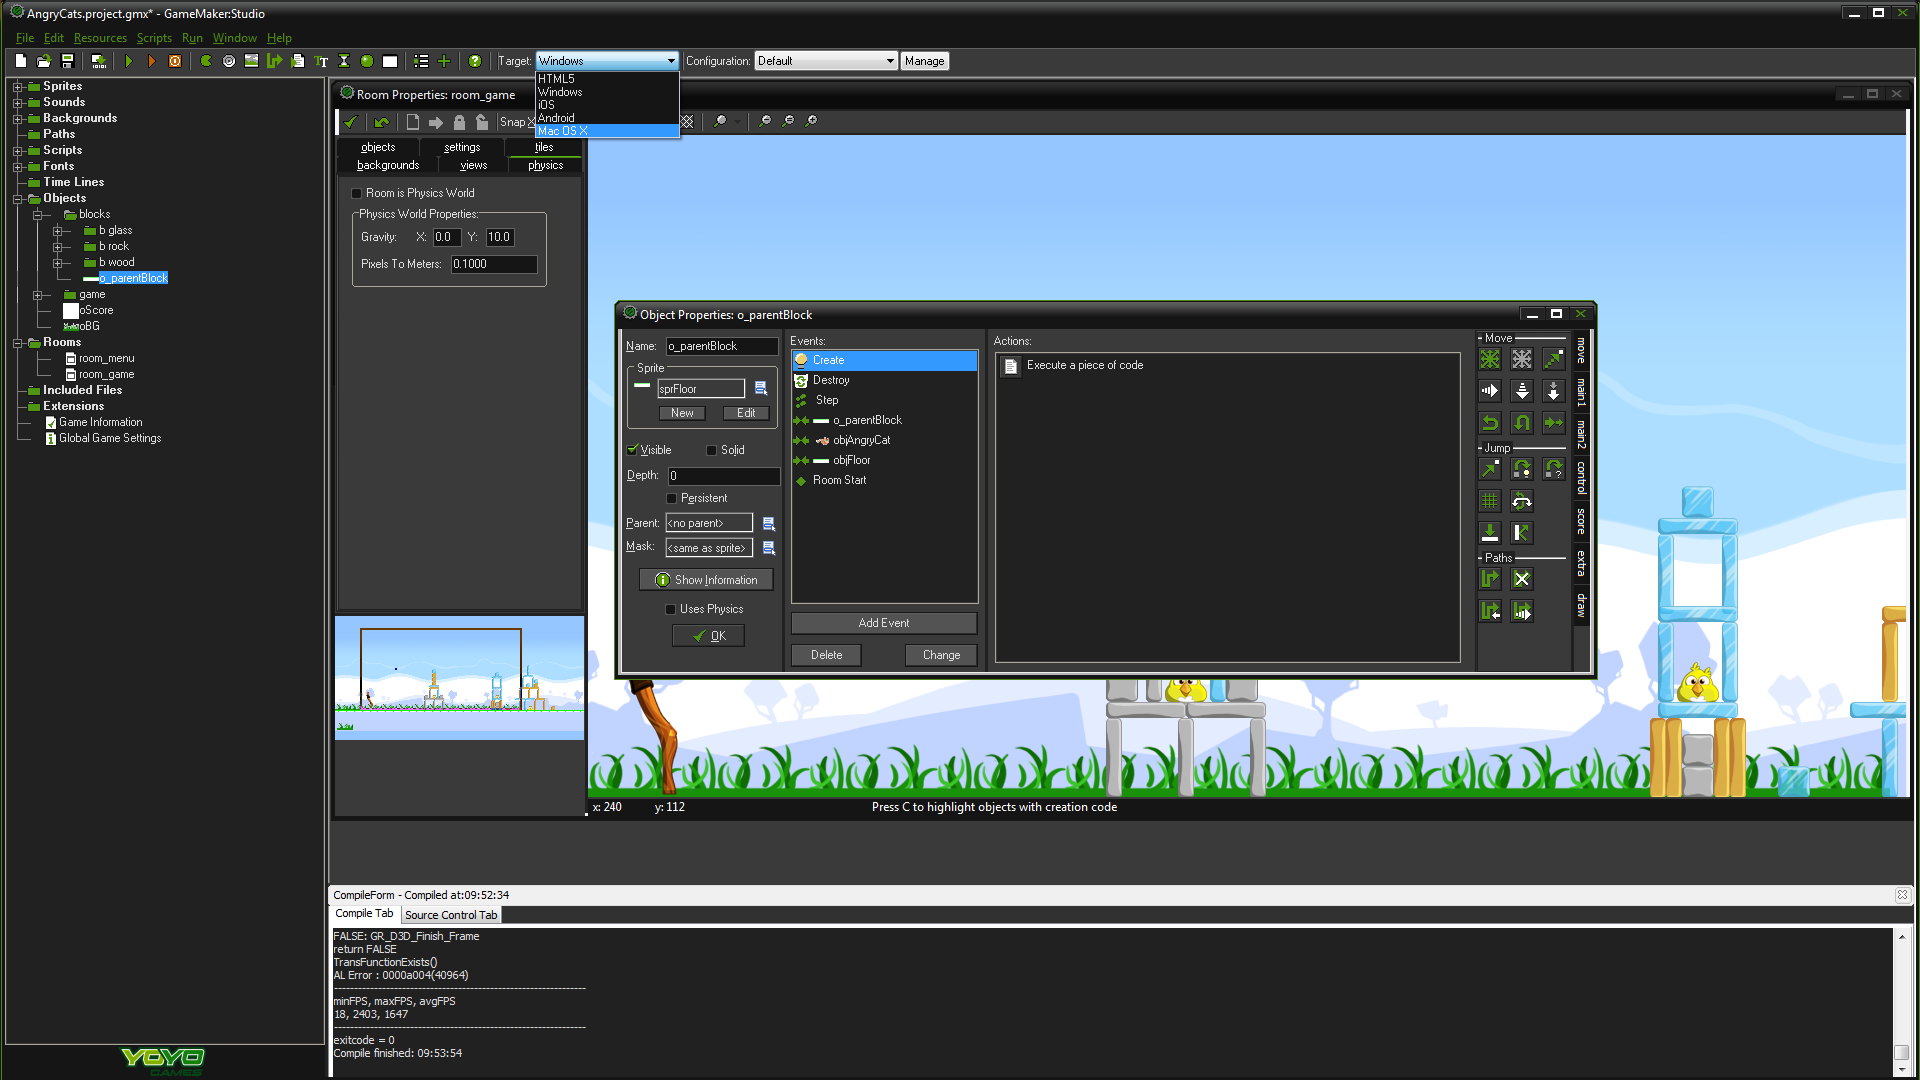Click the room preview thumbnail
The height and width of the screenshot is (1080, 1920).
(459, 678)
